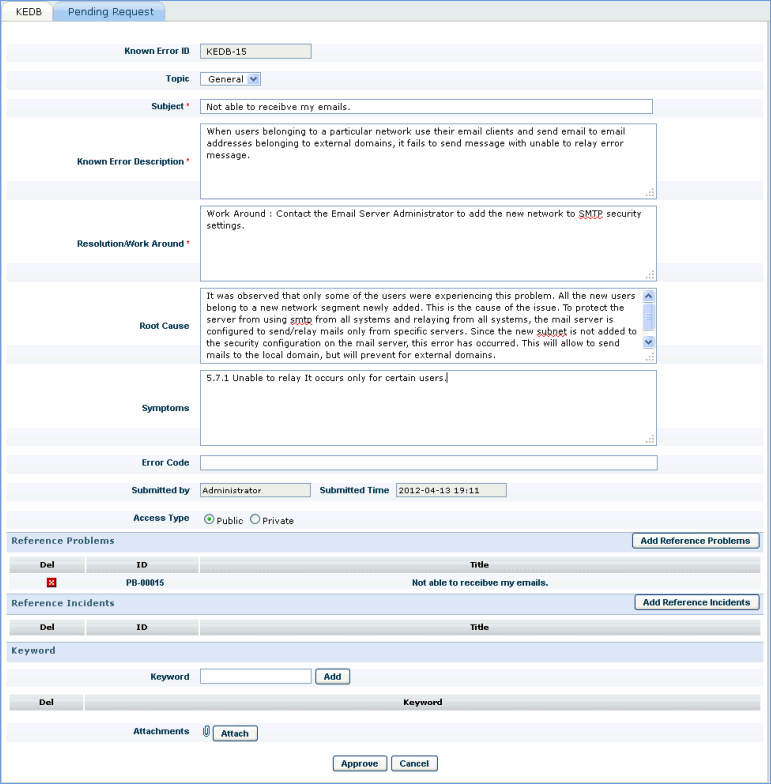Click the Add keyword button
771x784 pixels.
tap(332, 676)
